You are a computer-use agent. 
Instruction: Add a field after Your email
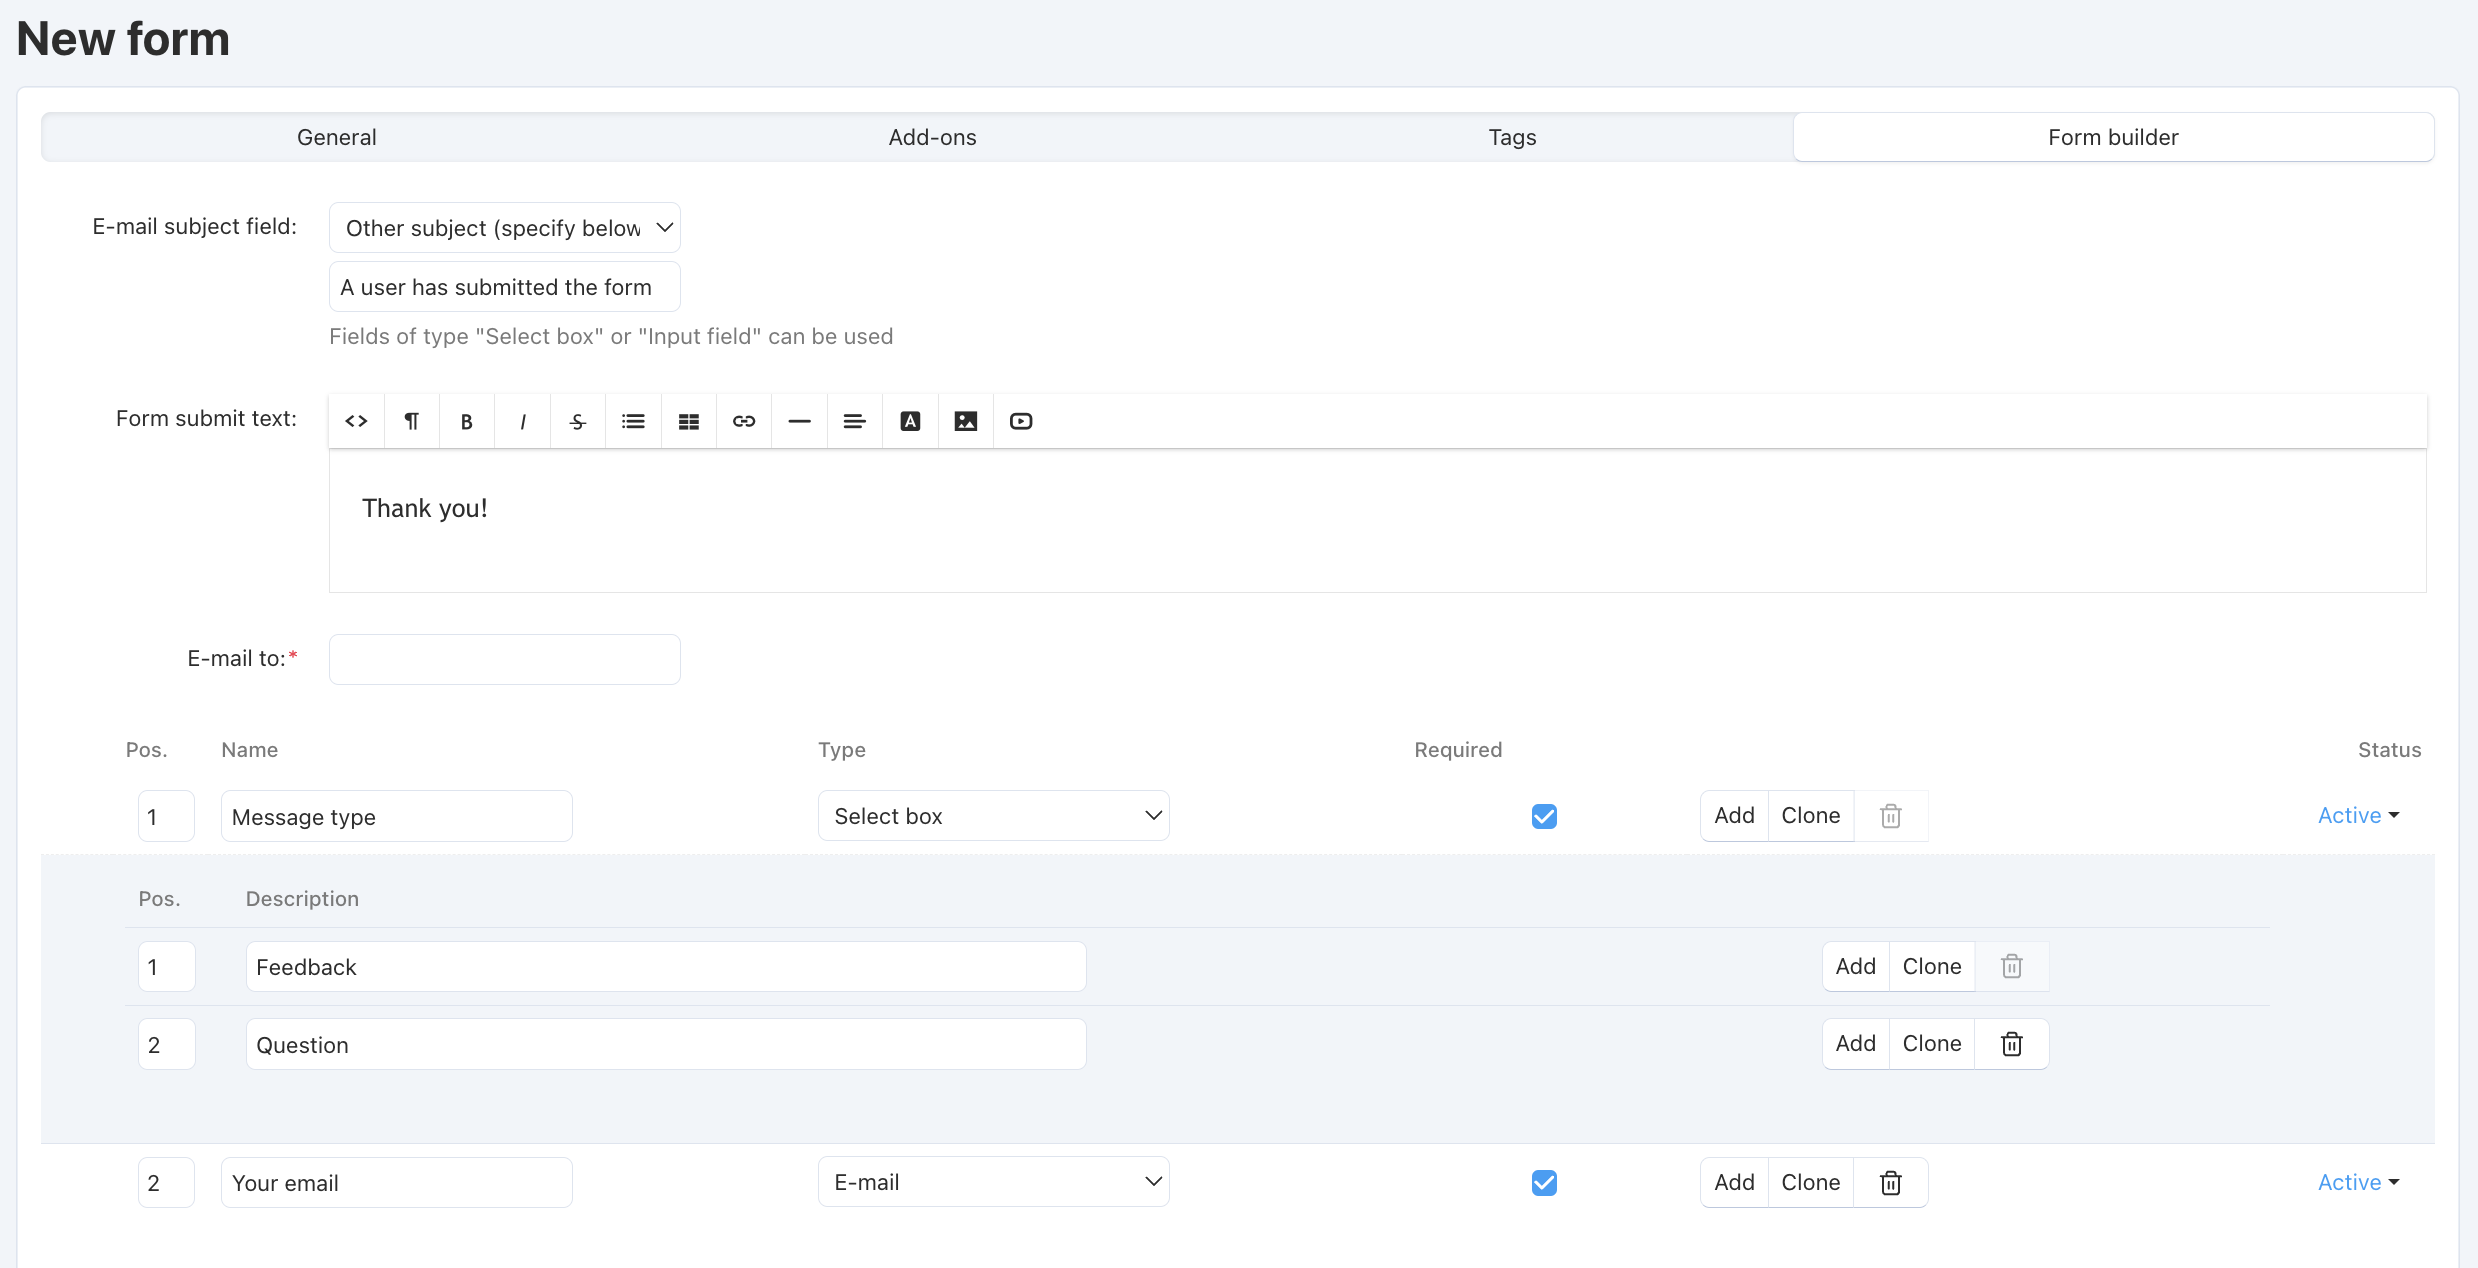1734,1182
